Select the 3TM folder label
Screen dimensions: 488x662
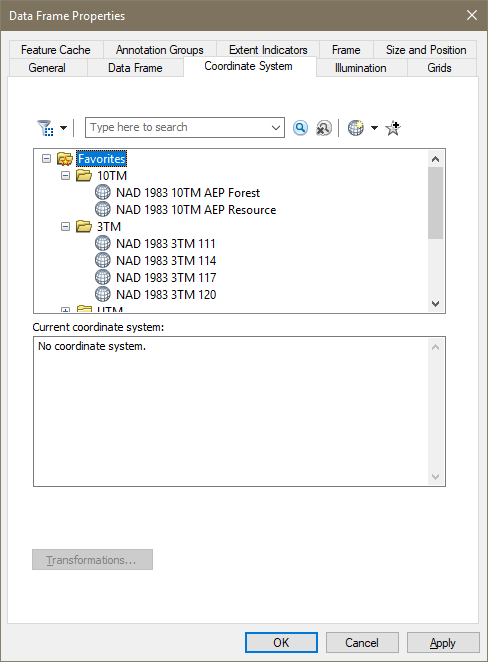click(109, 227)
